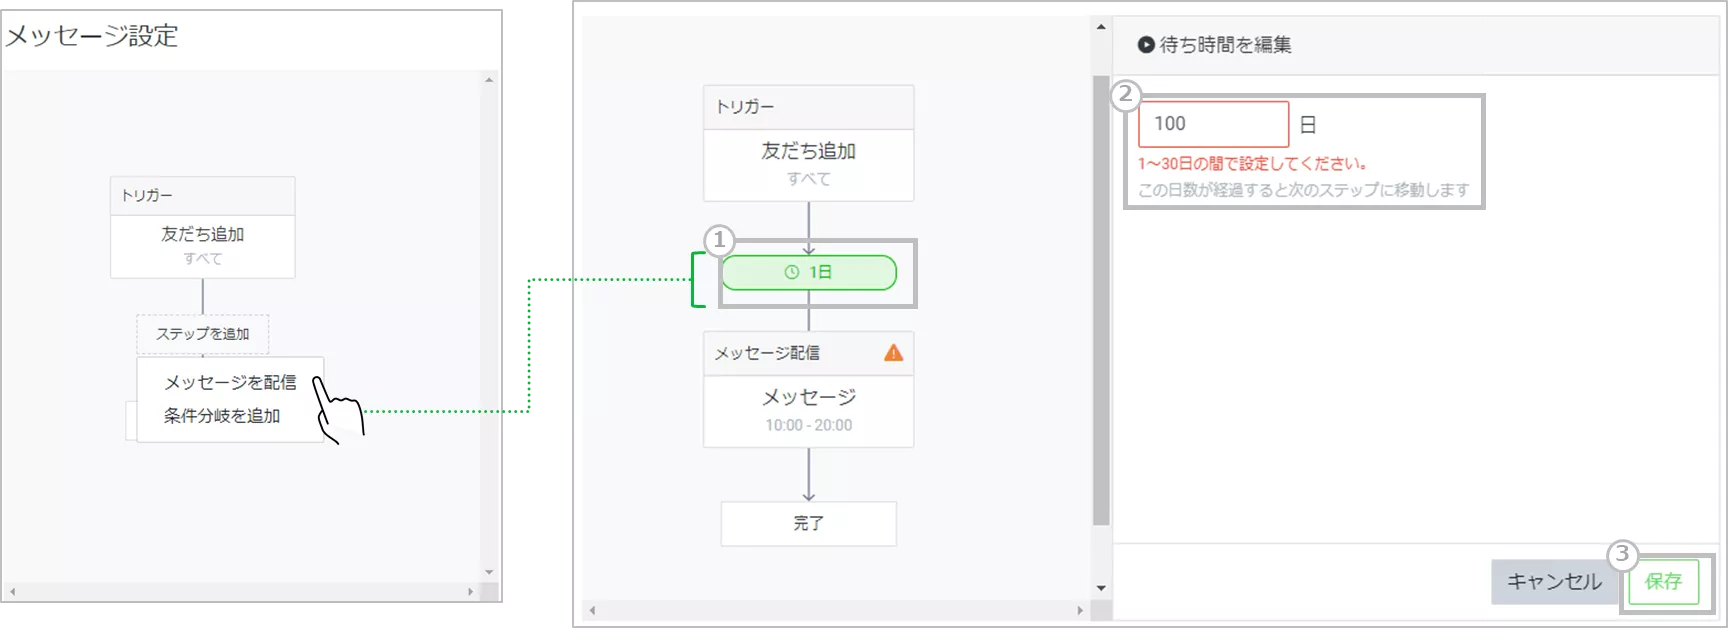Select the green 1日 wait step
The width and height of the screenshot is (1728, 628).
click(809, 272)
